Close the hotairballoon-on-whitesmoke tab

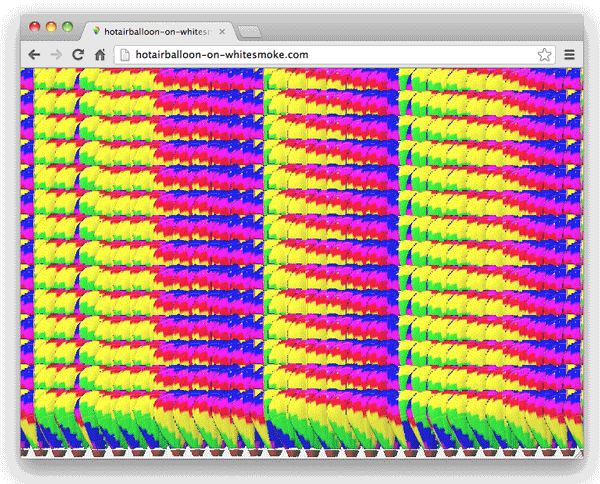pyautogui.click(x=222, y=32)
